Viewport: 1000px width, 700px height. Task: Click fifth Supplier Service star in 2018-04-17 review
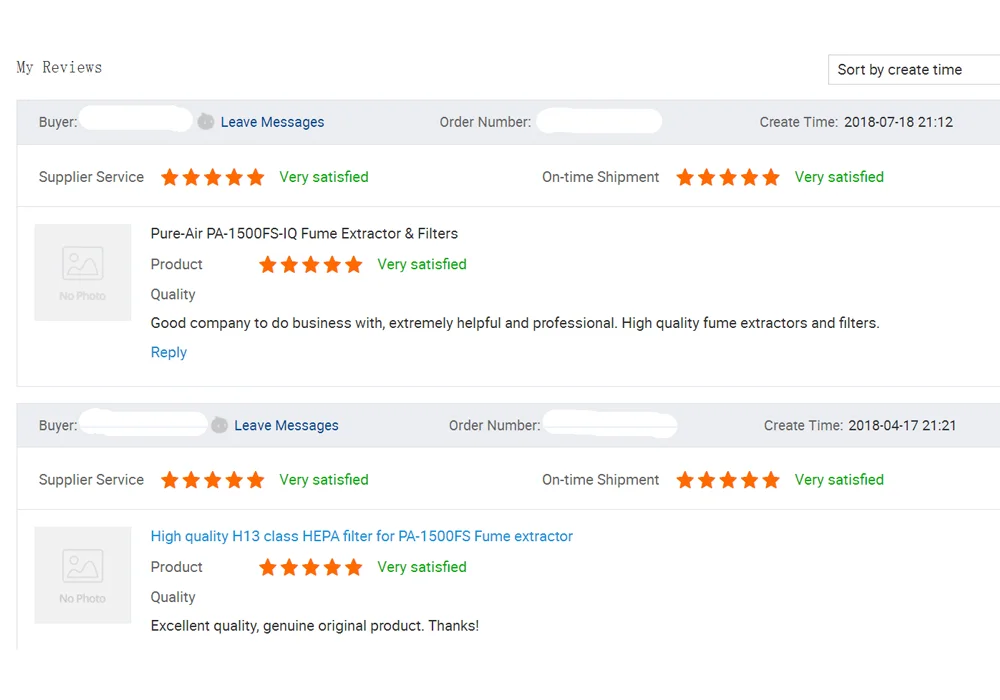(x=256, y=480)
